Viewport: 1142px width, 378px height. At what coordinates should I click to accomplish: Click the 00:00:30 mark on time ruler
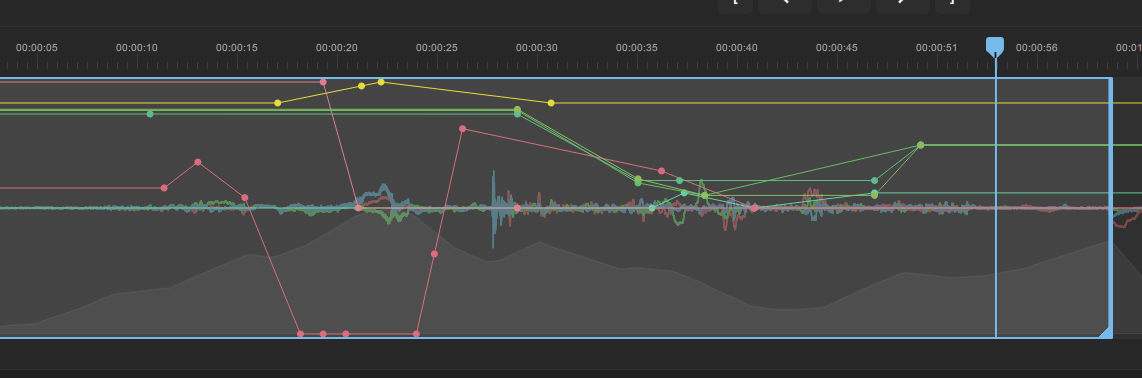(x=537, y=48)
